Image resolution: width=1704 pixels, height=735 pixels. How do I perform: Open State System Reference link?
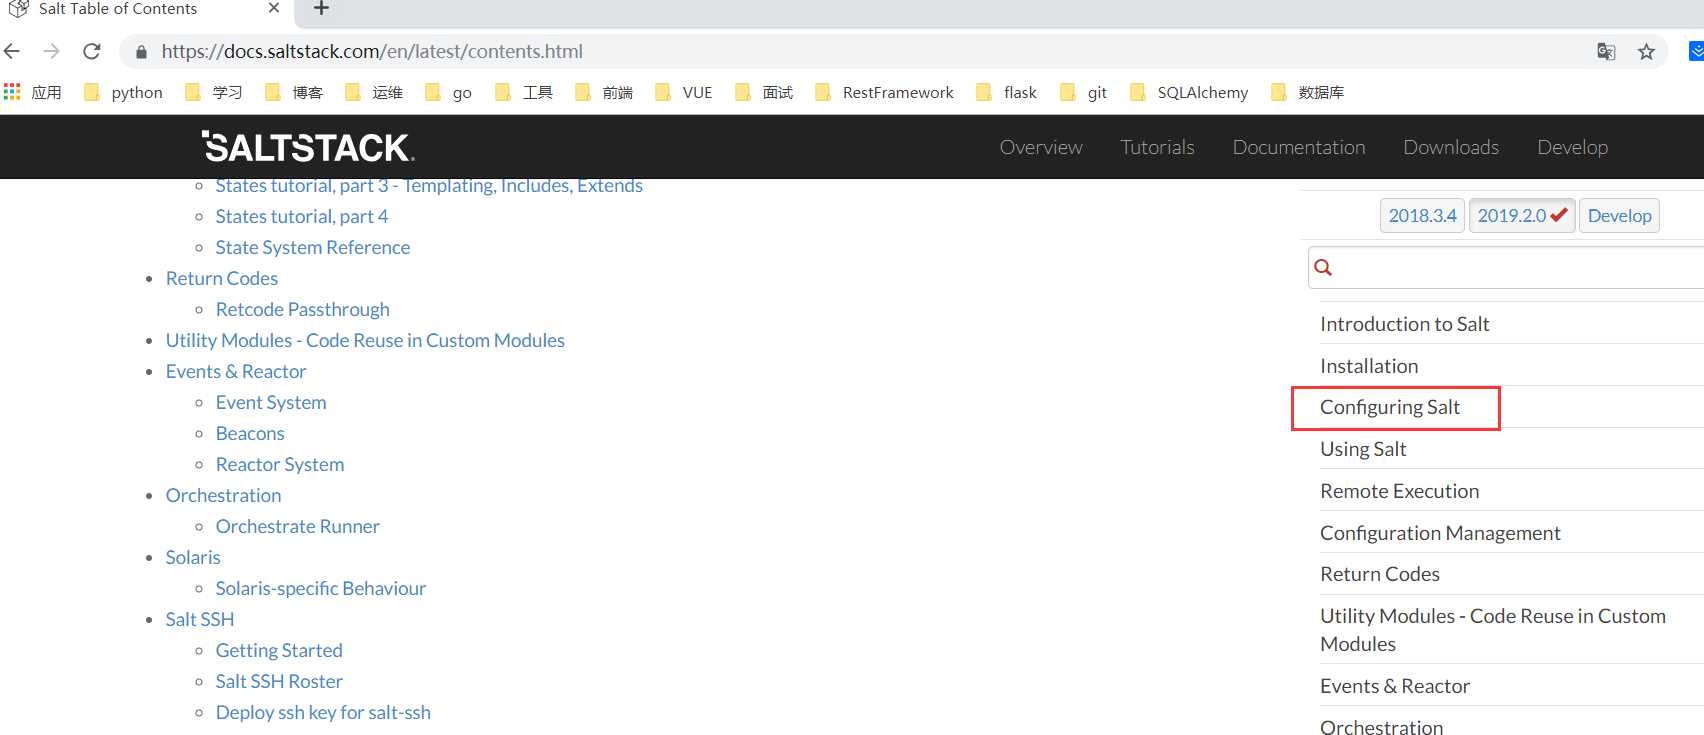(x=312, y=247)
